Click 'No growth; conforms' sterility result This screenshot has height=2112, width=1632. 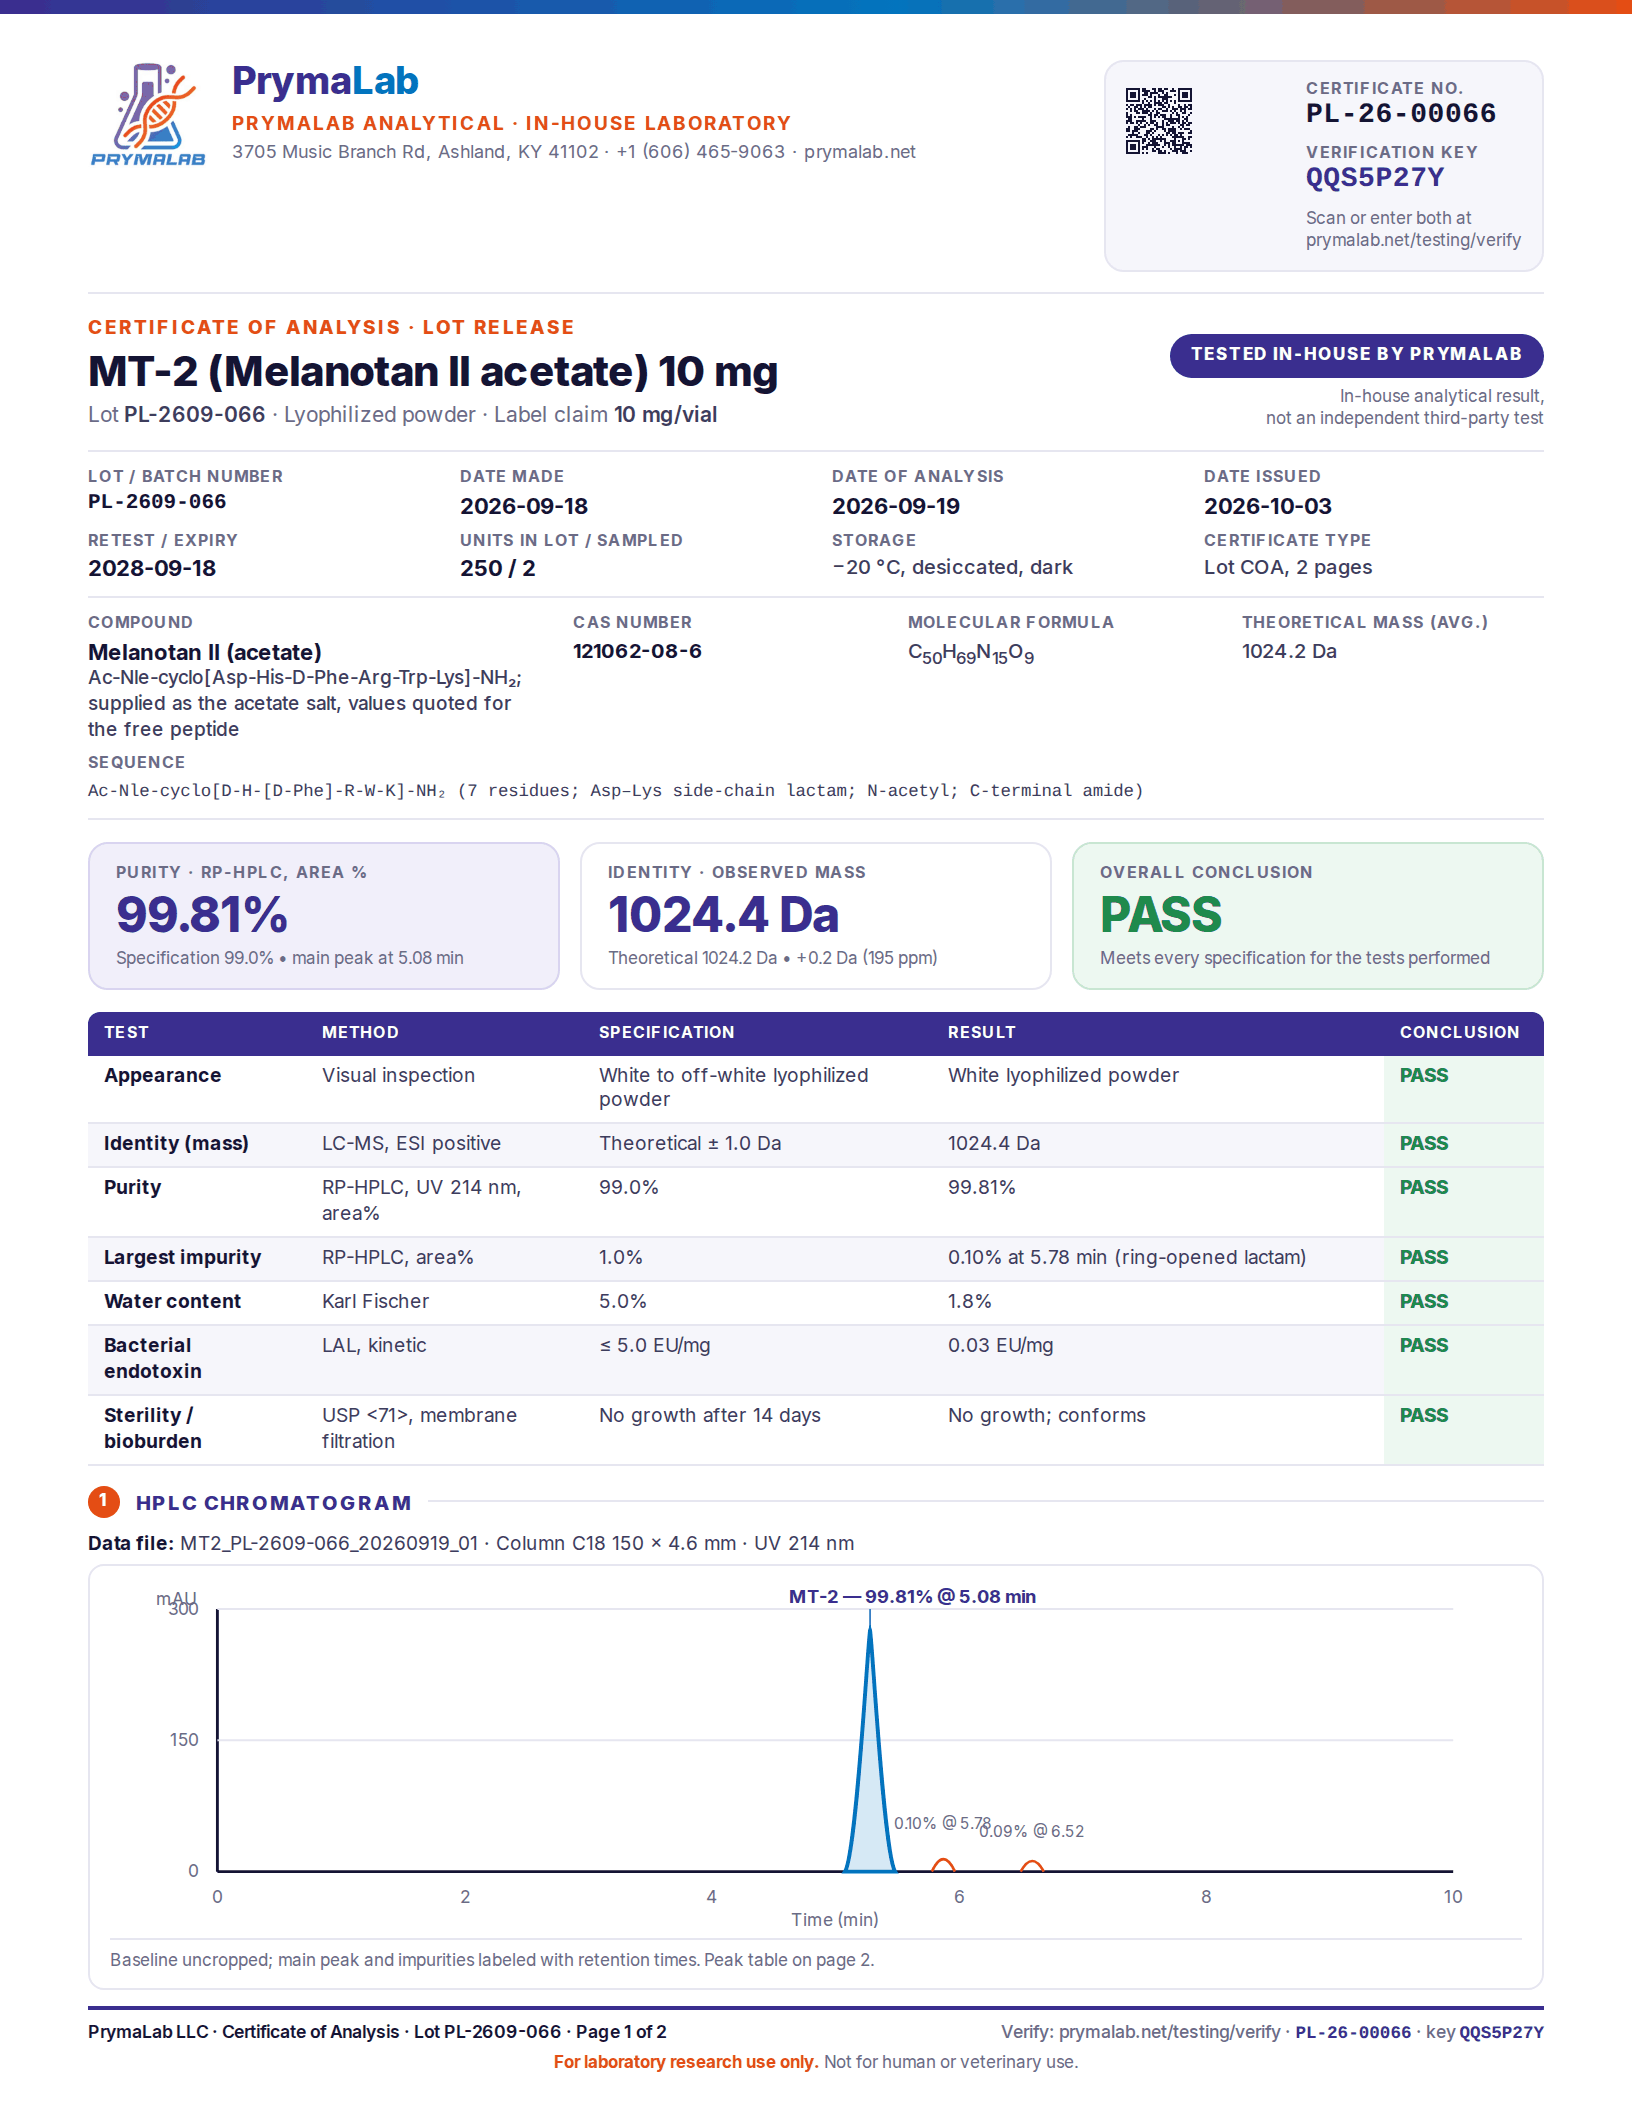(1047, 1416)
